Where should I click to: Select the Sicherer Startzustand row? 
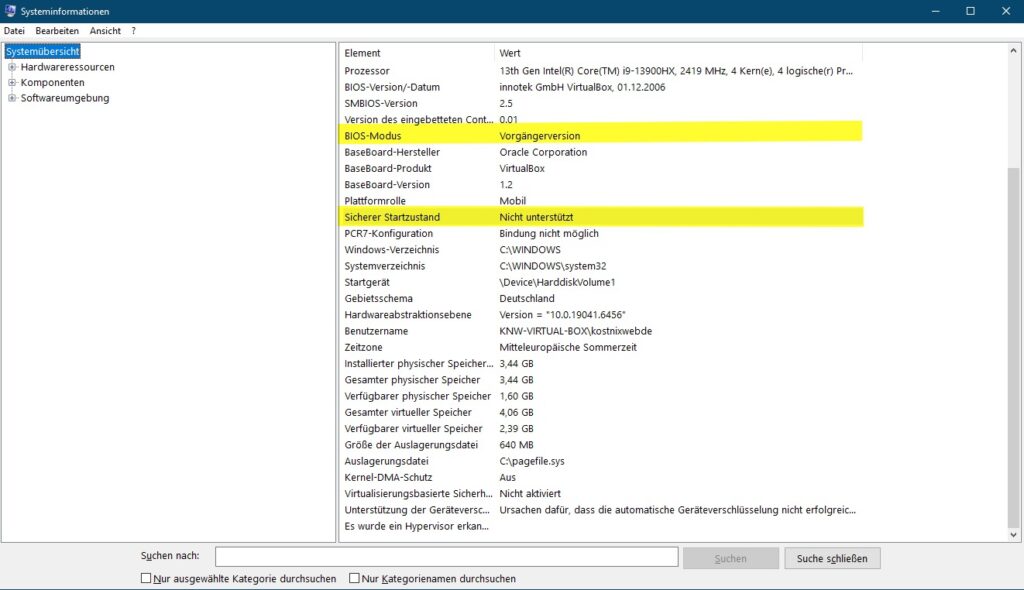coord(601,217)
